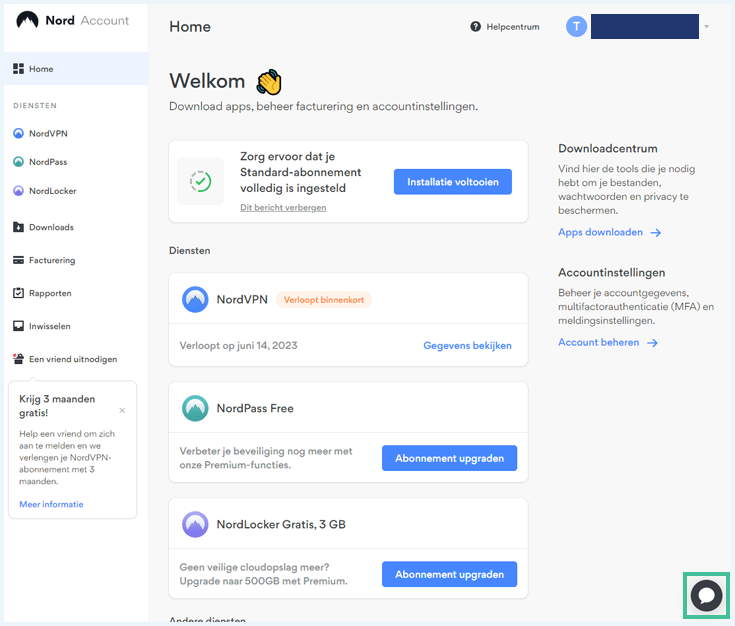Click the 'Accountinstellingen' heading

click(x=611, y=272)
